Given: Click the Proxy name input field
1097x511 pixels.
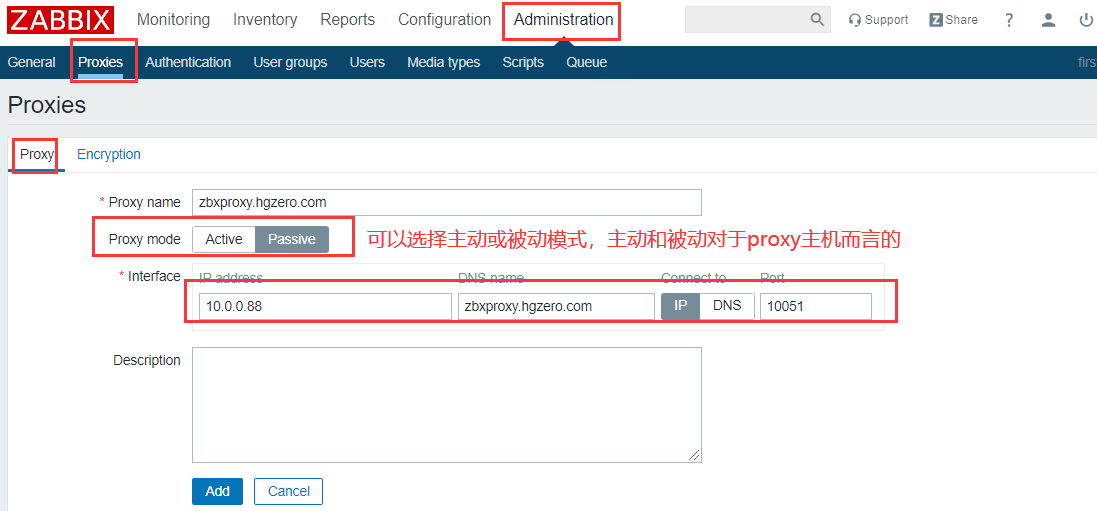Looking at the screenshot, I should (x=446, y=202).
